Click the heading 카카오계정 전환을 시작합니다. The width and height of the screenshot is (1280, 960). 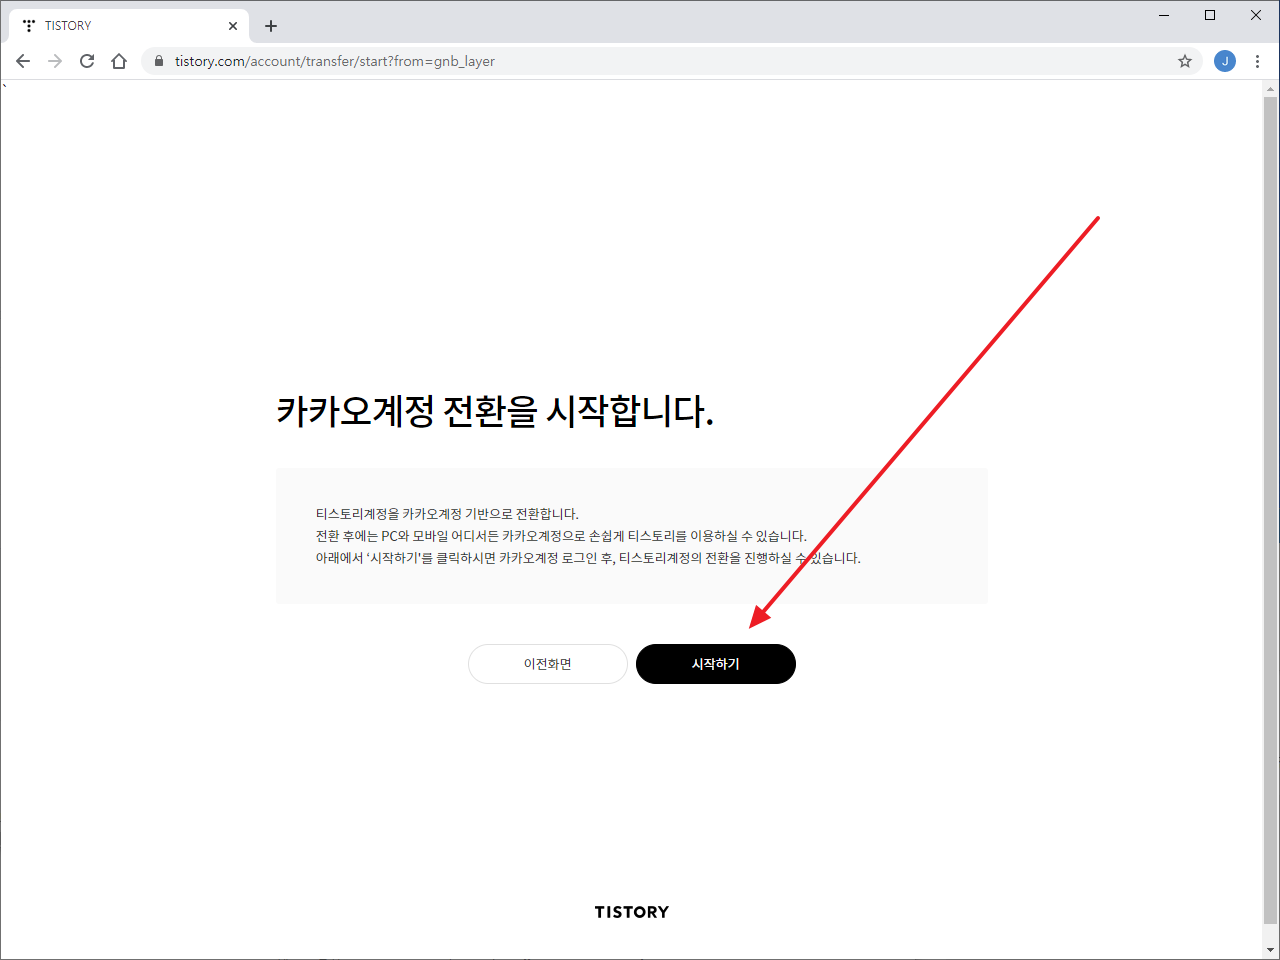coord(495,411)
